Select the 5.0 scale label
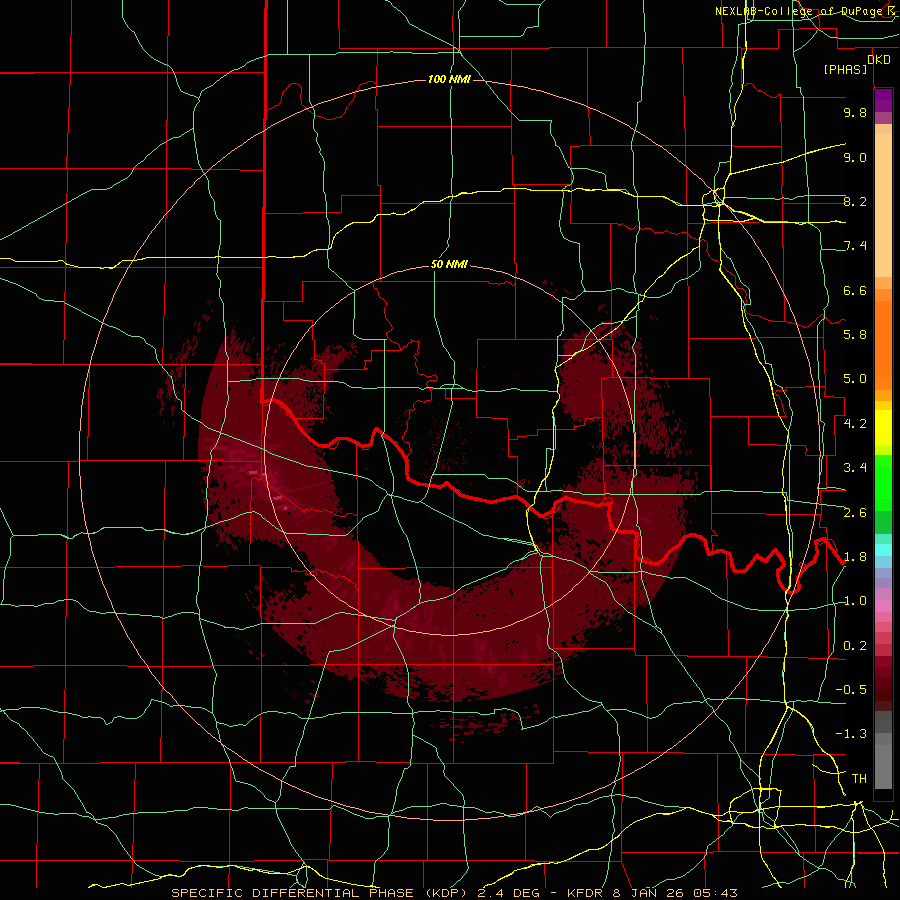This screenshot has width=900, height=900. (x=855, y=379)
